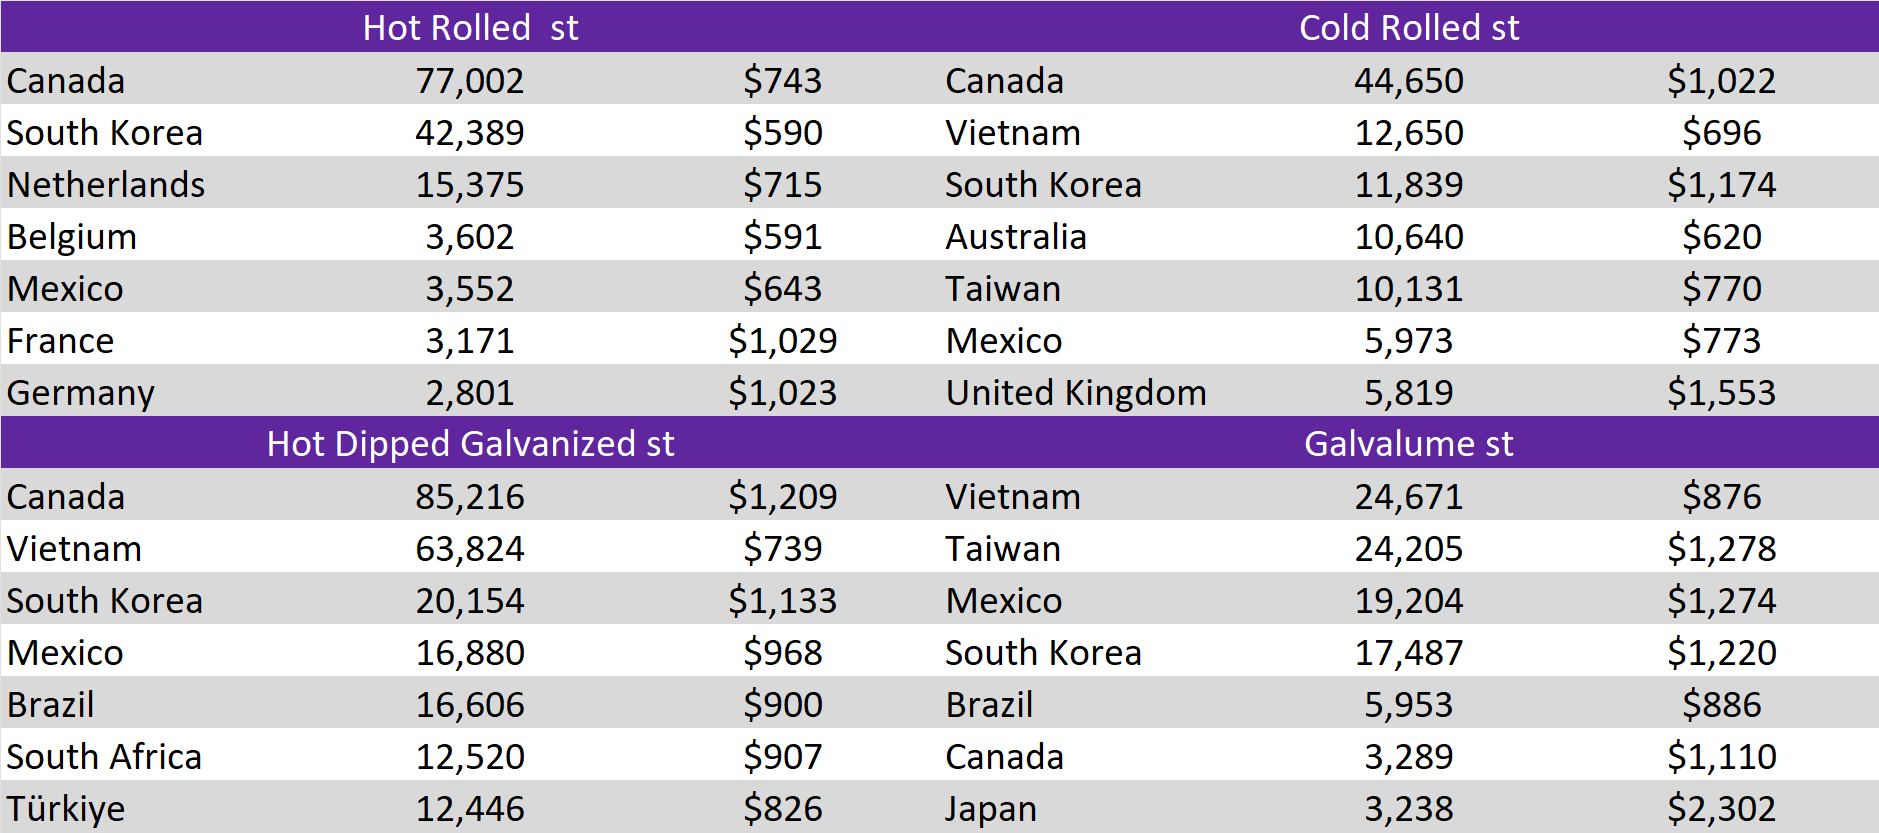The image size is (1879, 833).
Task: Click the Cold Rolled st header
Action: 1408,27
